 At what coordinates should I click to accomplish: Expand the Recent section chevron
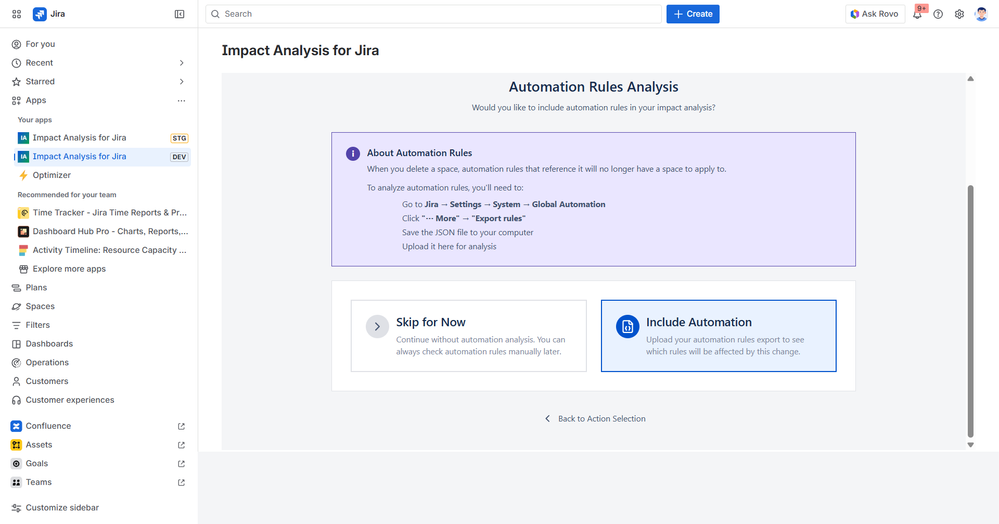pos(182,63)
